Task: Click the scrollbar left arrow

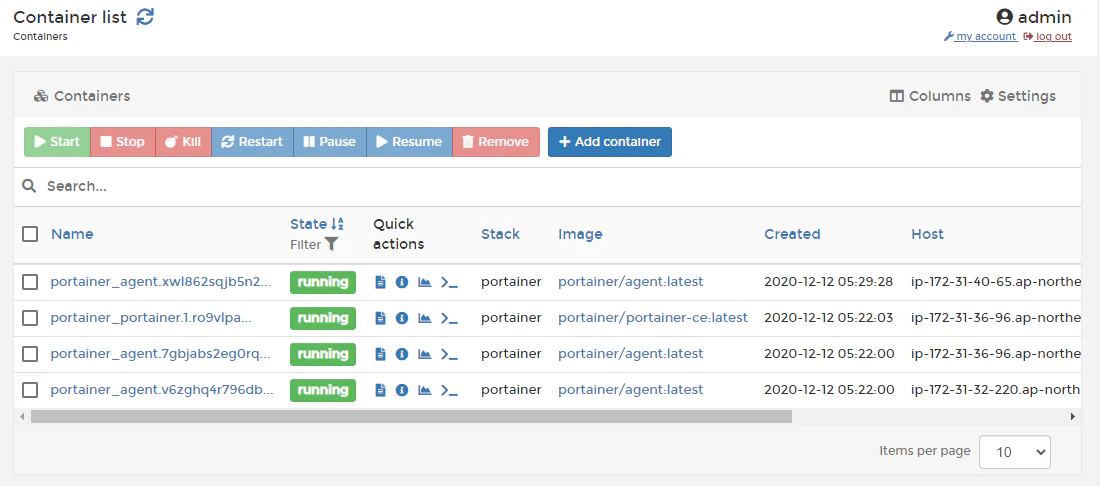Action: (x=22, y=417)
